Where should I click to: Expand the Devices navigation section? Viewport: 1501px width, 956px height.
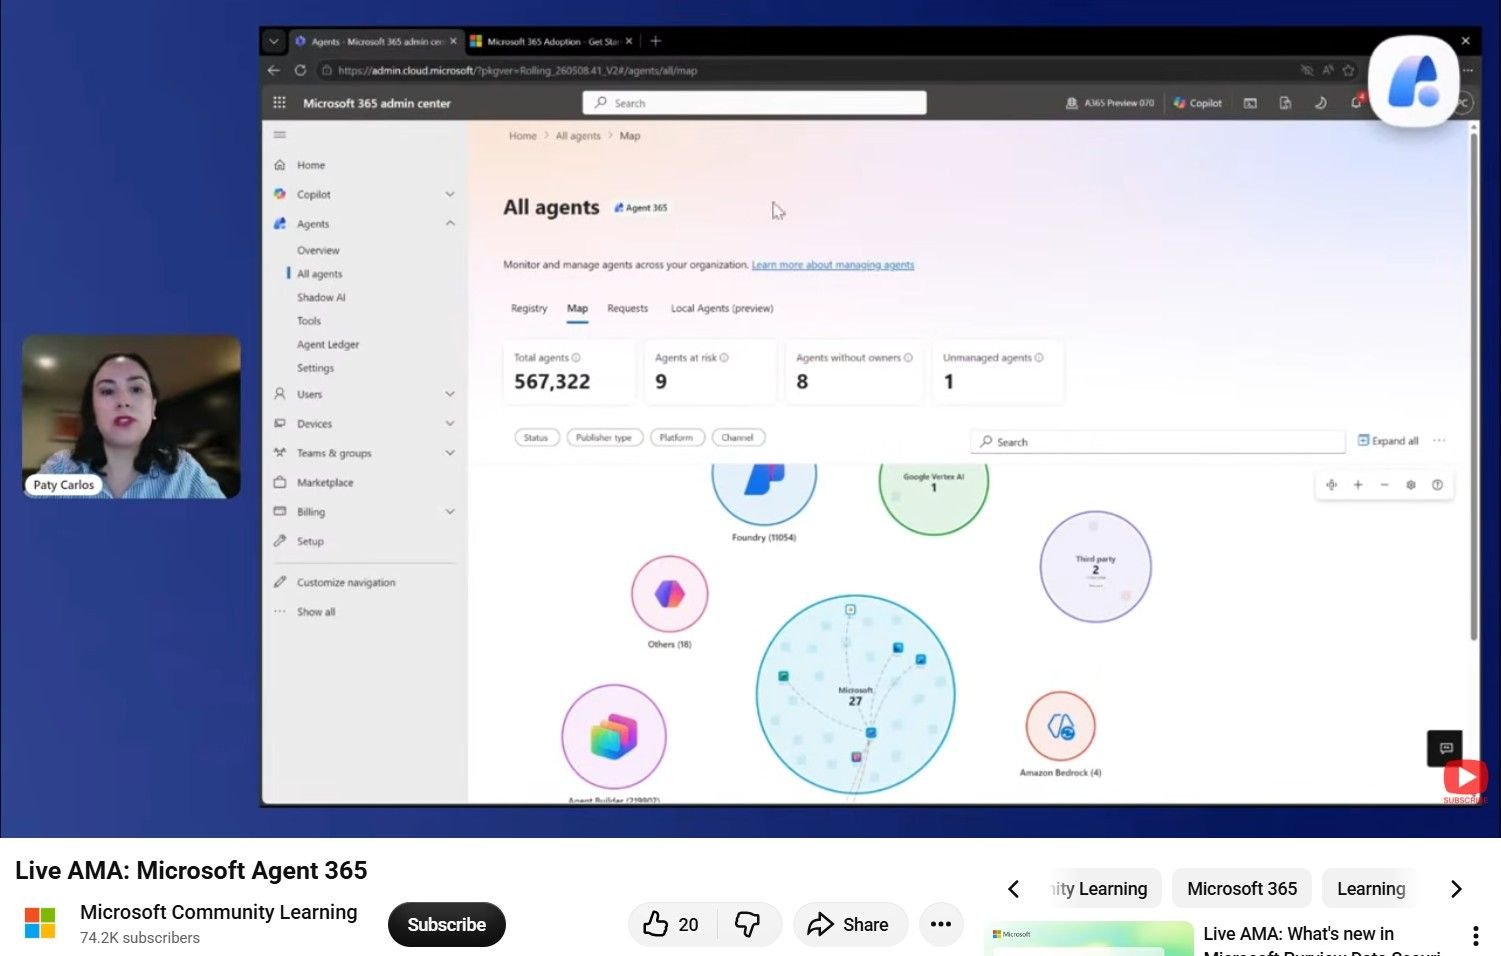coord(450,423)
